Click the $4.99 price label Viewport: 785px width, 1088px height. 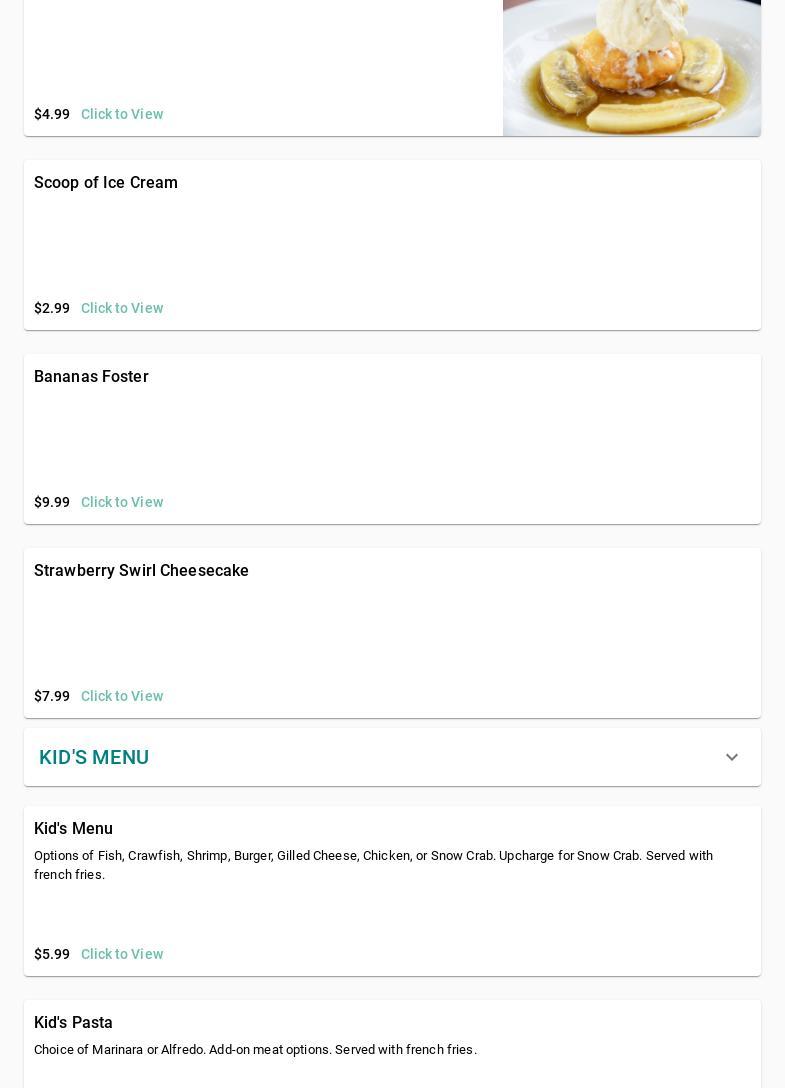52,114
